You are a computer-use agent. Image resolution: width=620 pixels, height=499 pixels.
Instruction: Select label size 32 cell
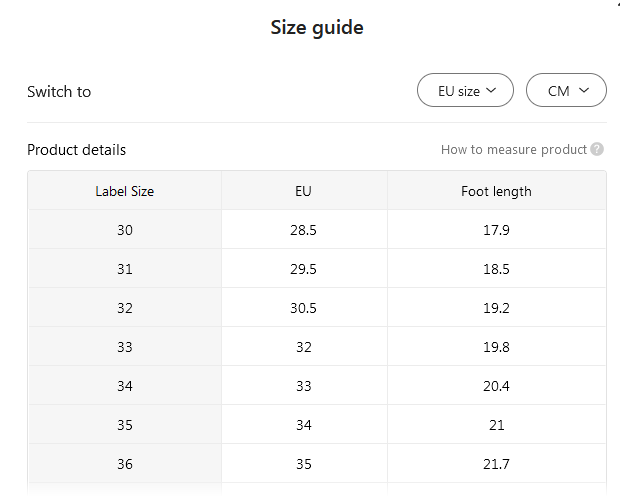tap(125, 308)
